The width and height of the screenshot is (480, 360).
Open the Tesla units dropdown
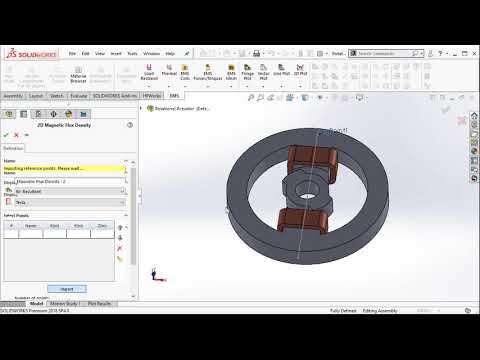(x=70, y=202)
